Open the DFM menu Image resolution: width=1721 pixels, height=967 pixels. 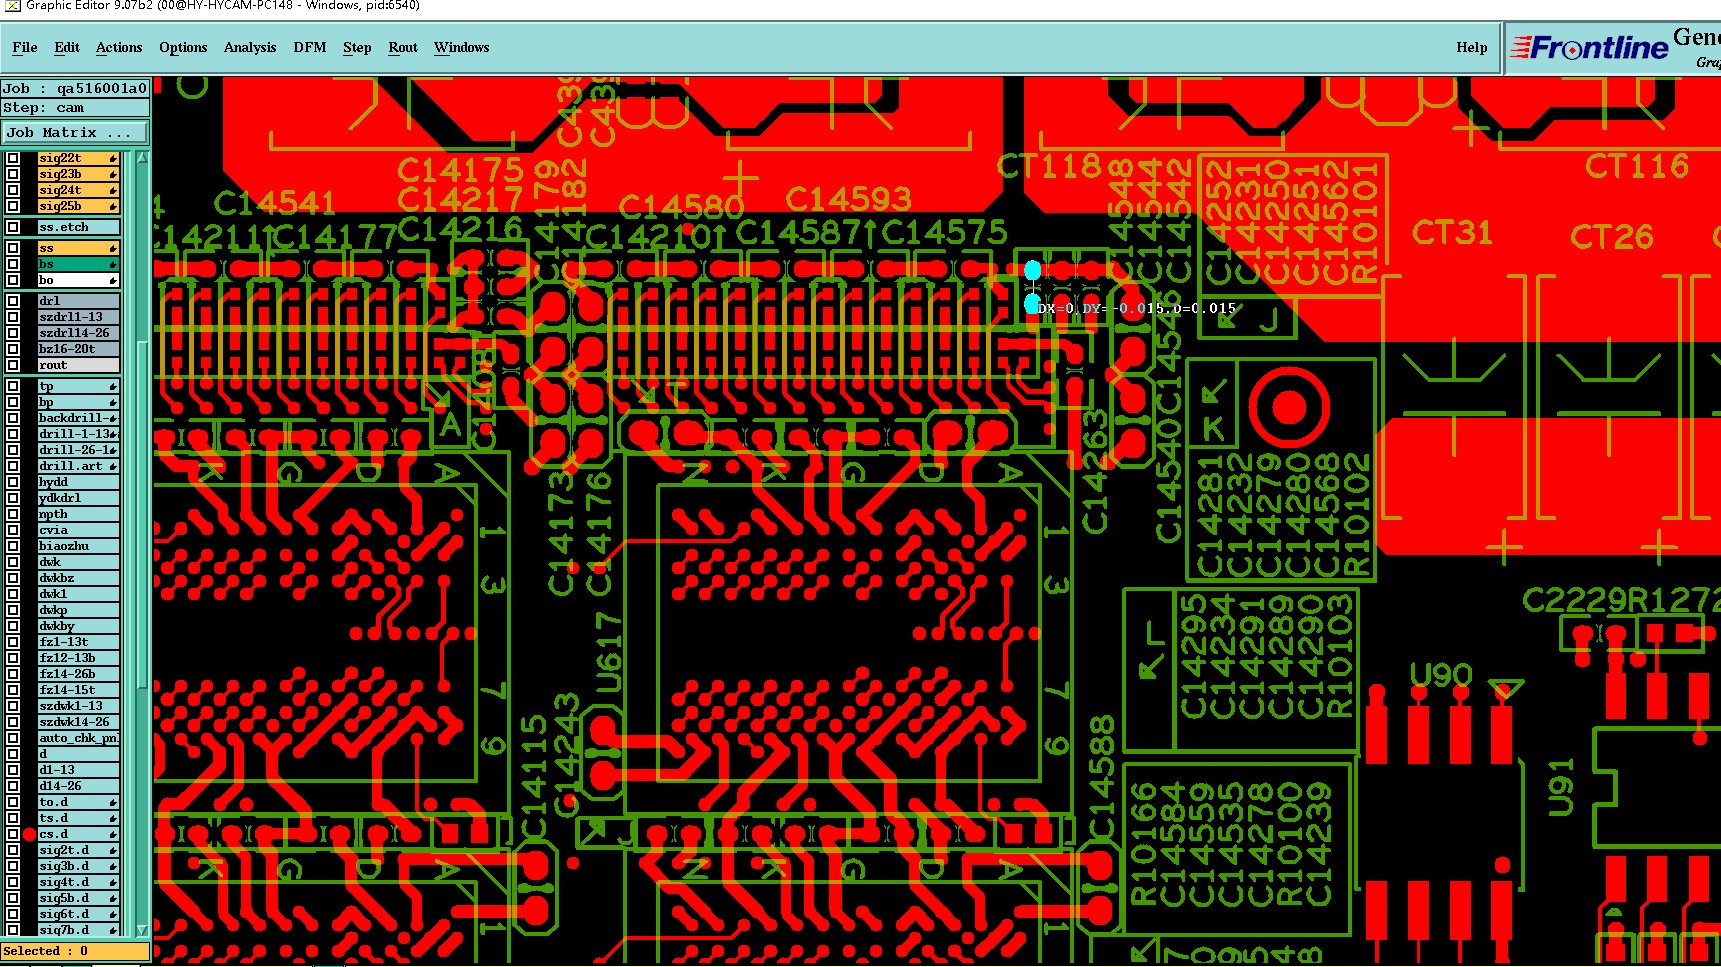310,47
